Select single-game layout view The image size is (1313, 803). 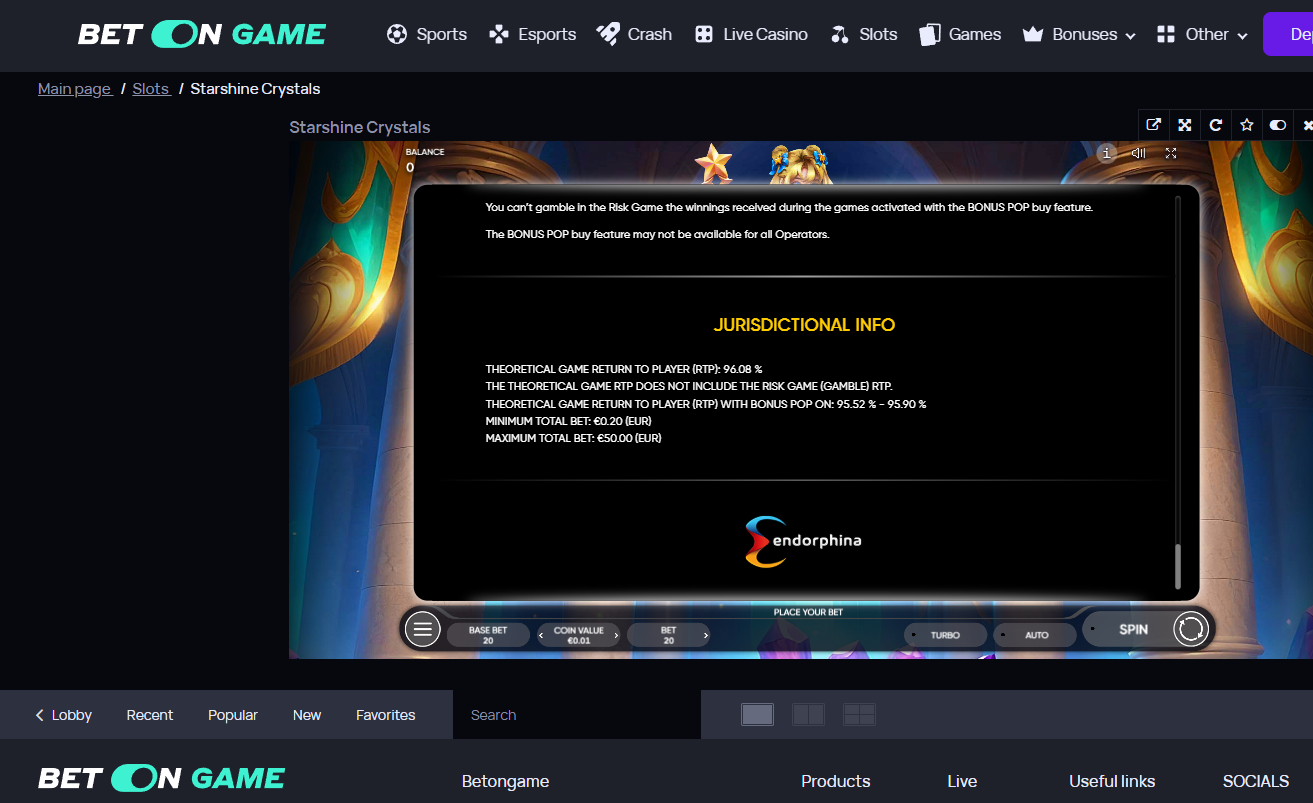tap(757, 714)
